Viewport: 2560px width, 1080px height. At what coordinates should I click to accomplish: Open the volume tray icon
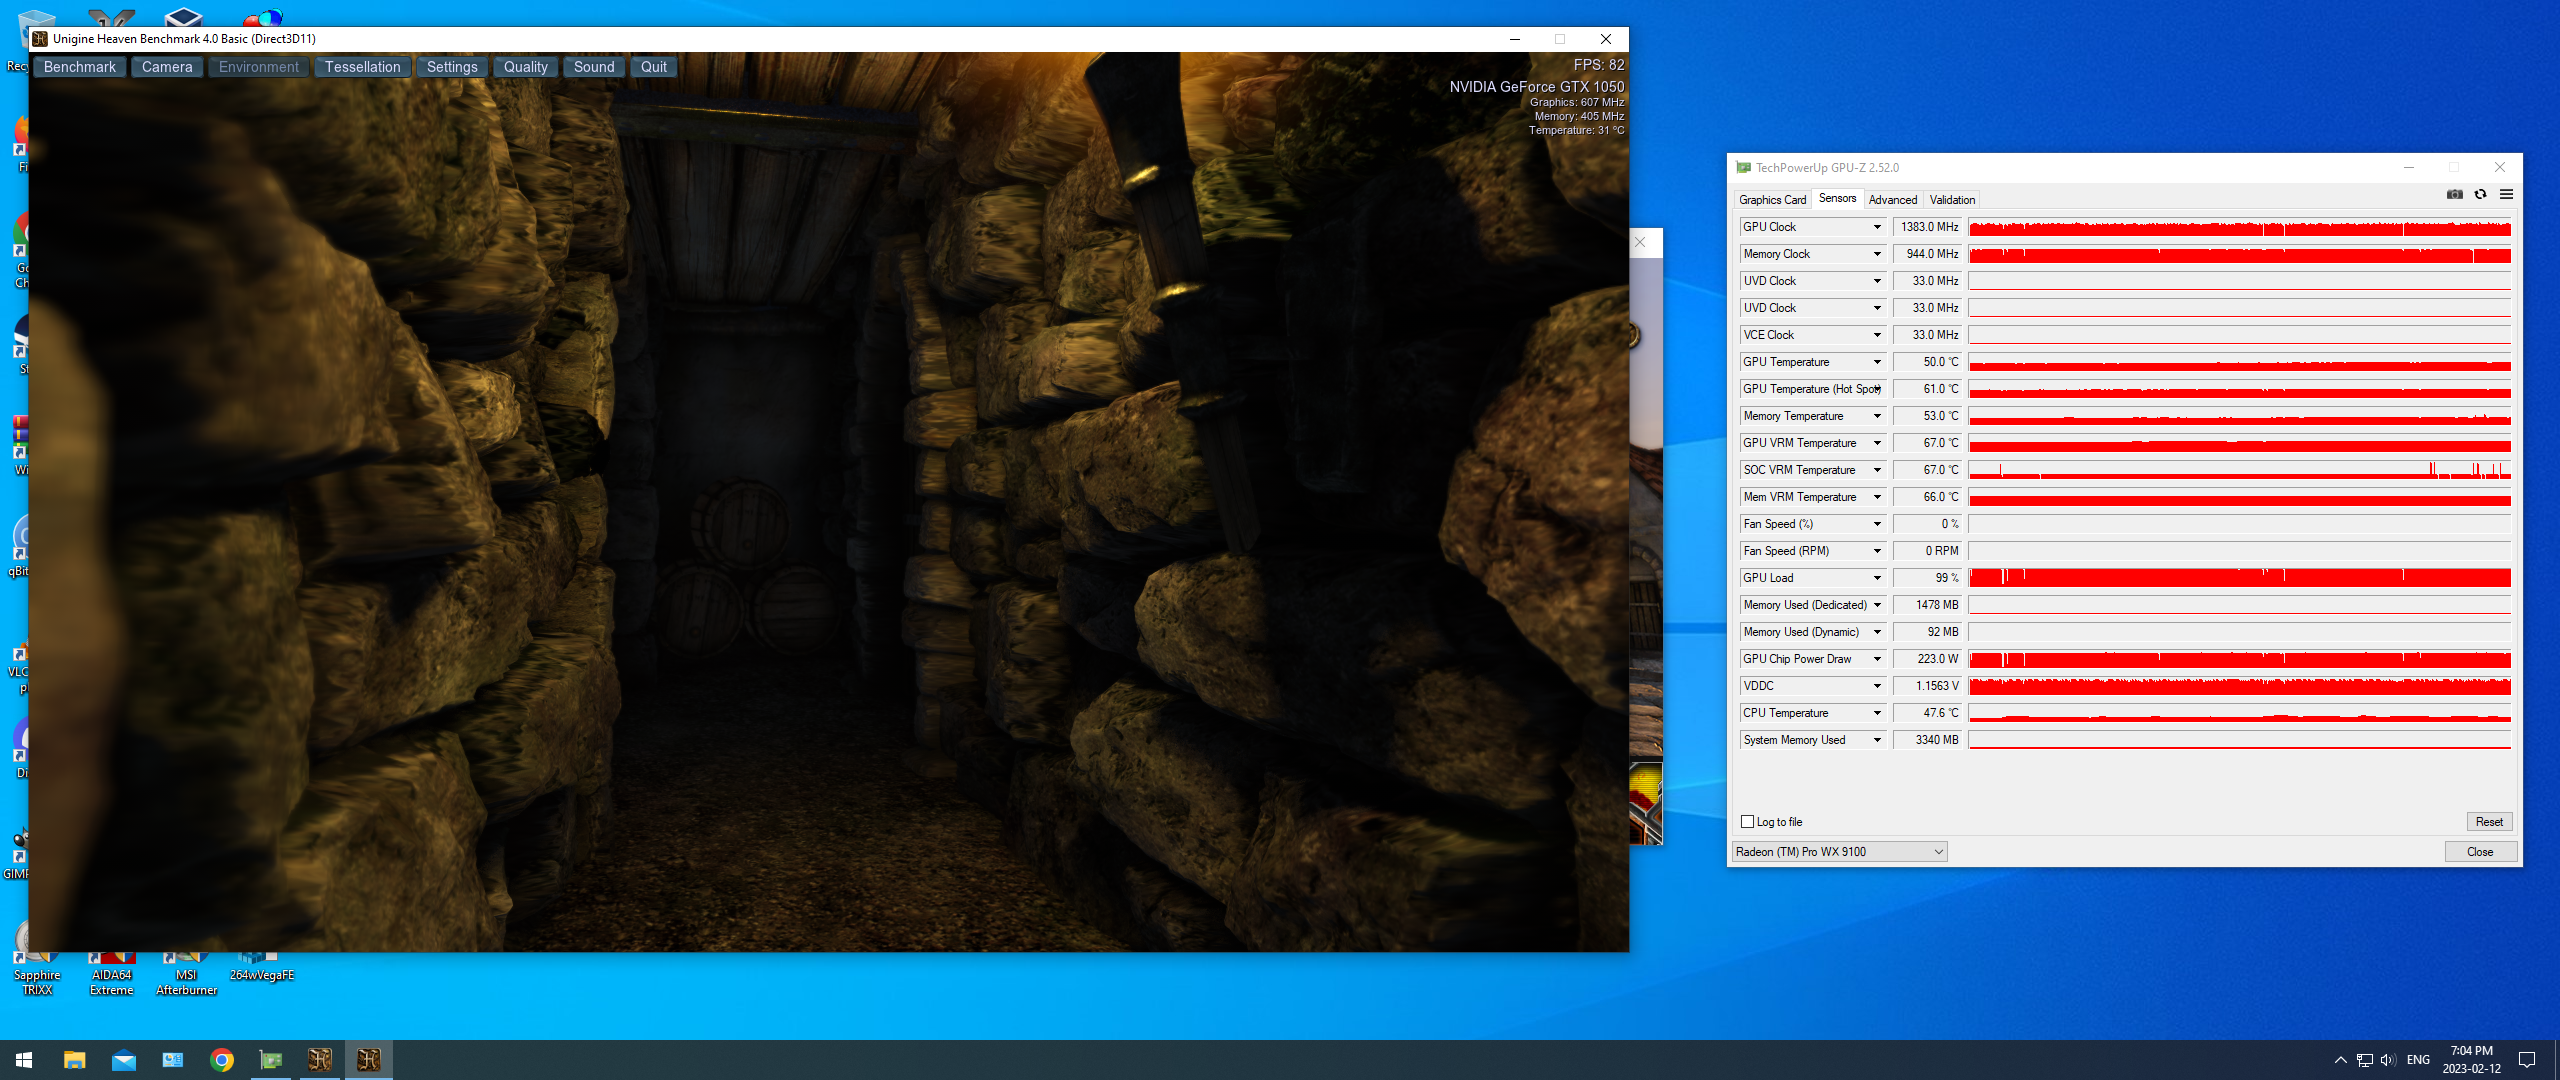click(2388, 1060)
